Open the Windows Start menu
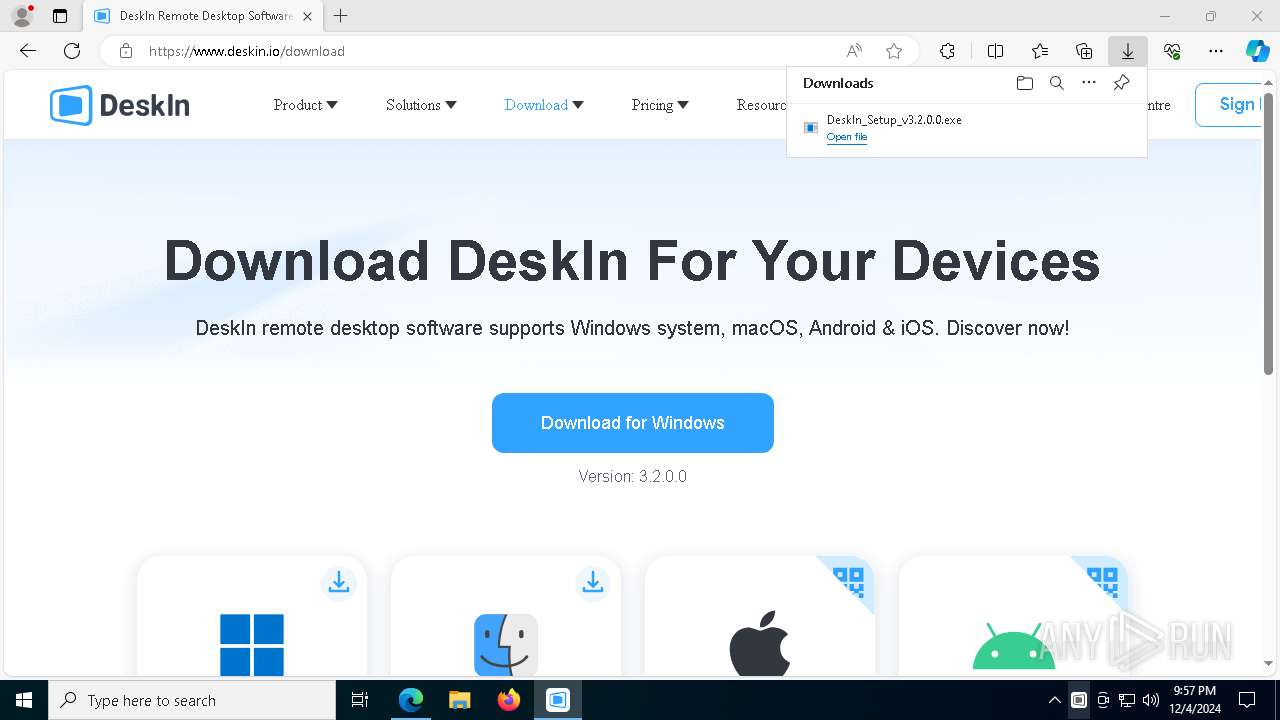Viewport: 1280px width, 720px height. pyautogui.click(x=24, y=700)
